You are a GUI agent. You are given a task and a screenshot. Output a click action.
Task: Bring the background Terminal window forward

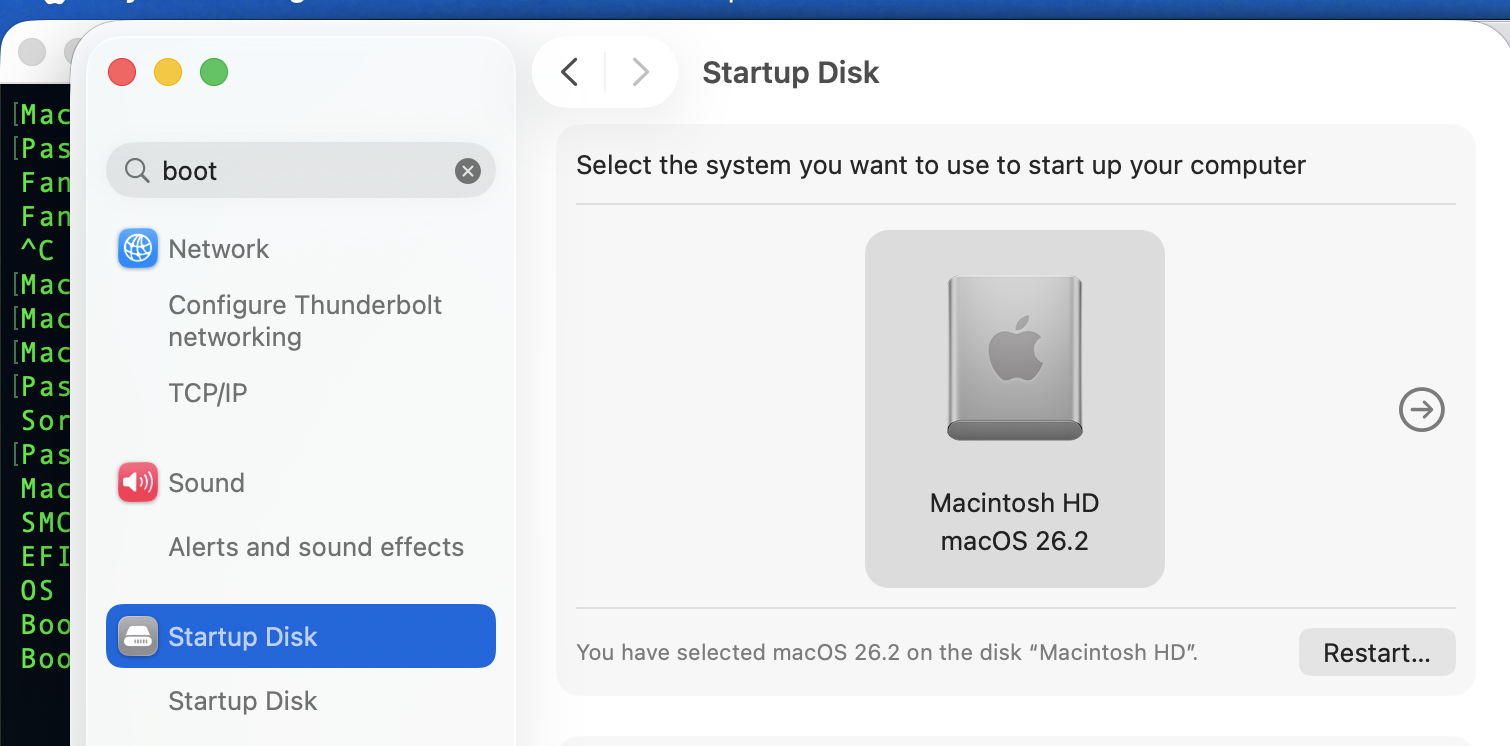point(36,400)
